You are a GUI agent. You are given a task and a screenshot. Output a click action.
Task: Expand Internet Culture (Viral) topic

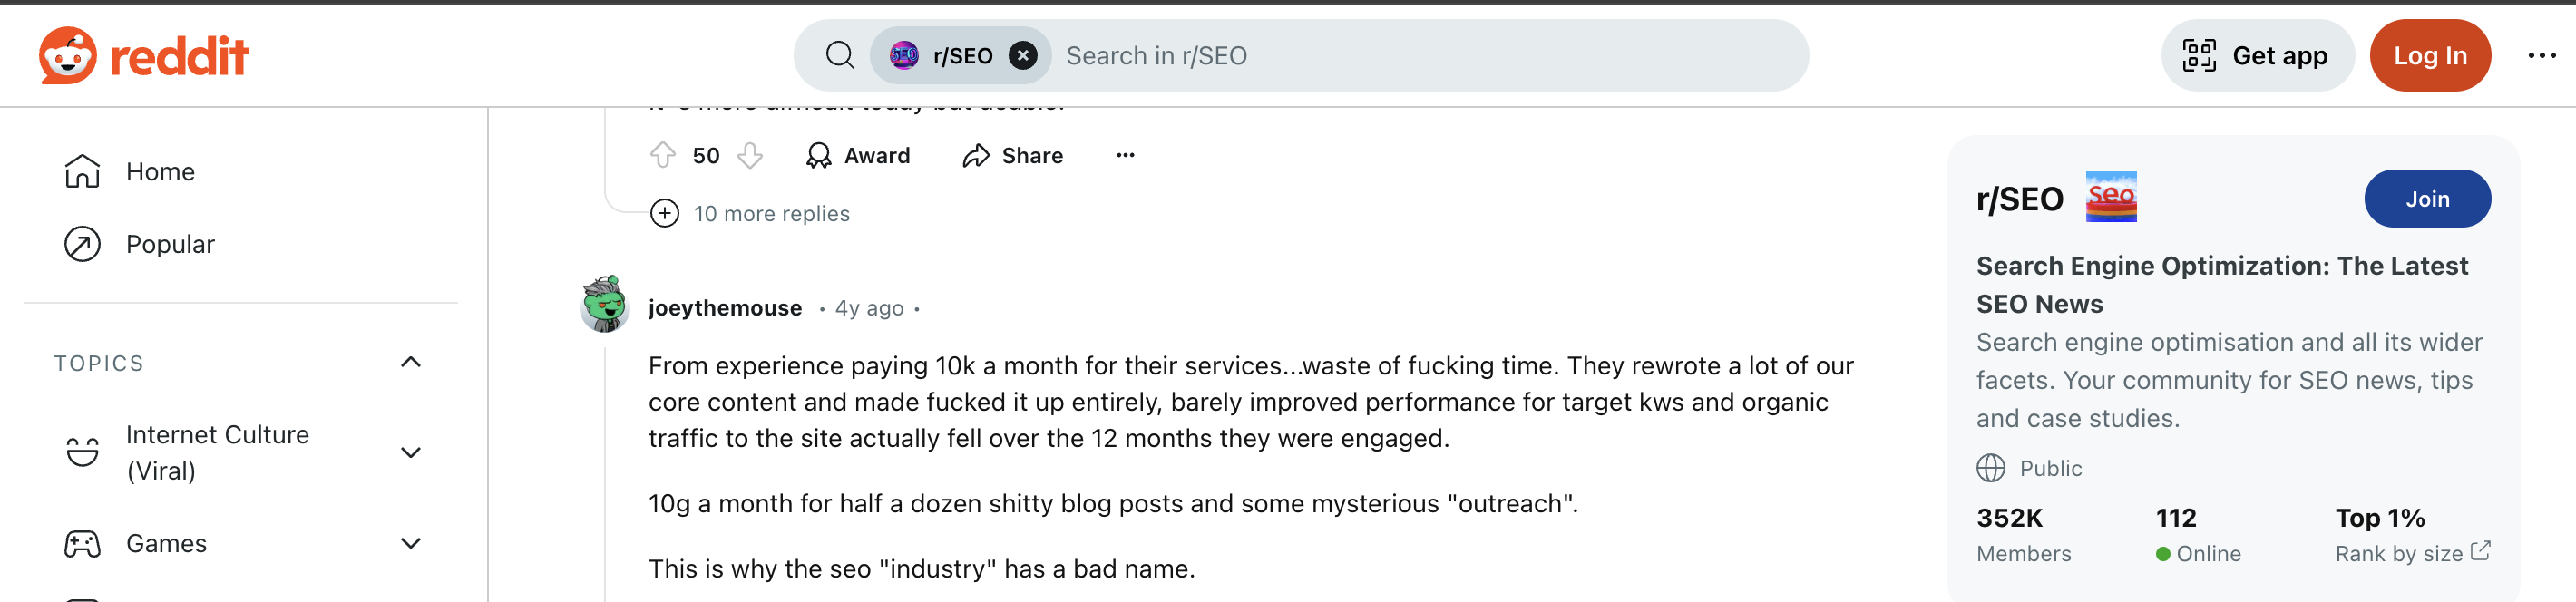click(410, 453)
